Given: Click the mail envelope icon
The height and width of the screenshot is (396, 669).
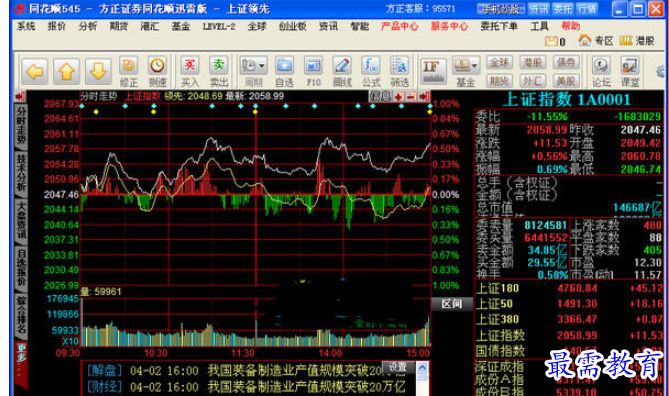Looking at the screenshot, I should 551,41.
